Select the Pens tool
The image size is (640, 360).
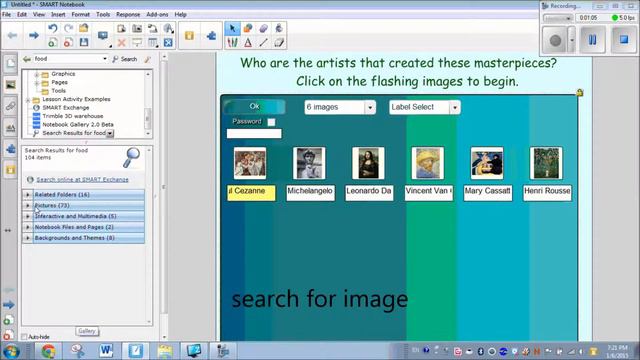pos(232,42)
